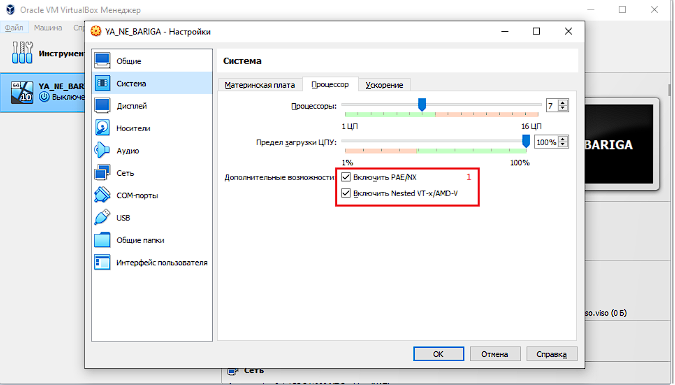Open the COM-порты connector icon
This screenshot has width=675, height=385.
(102, 195)
